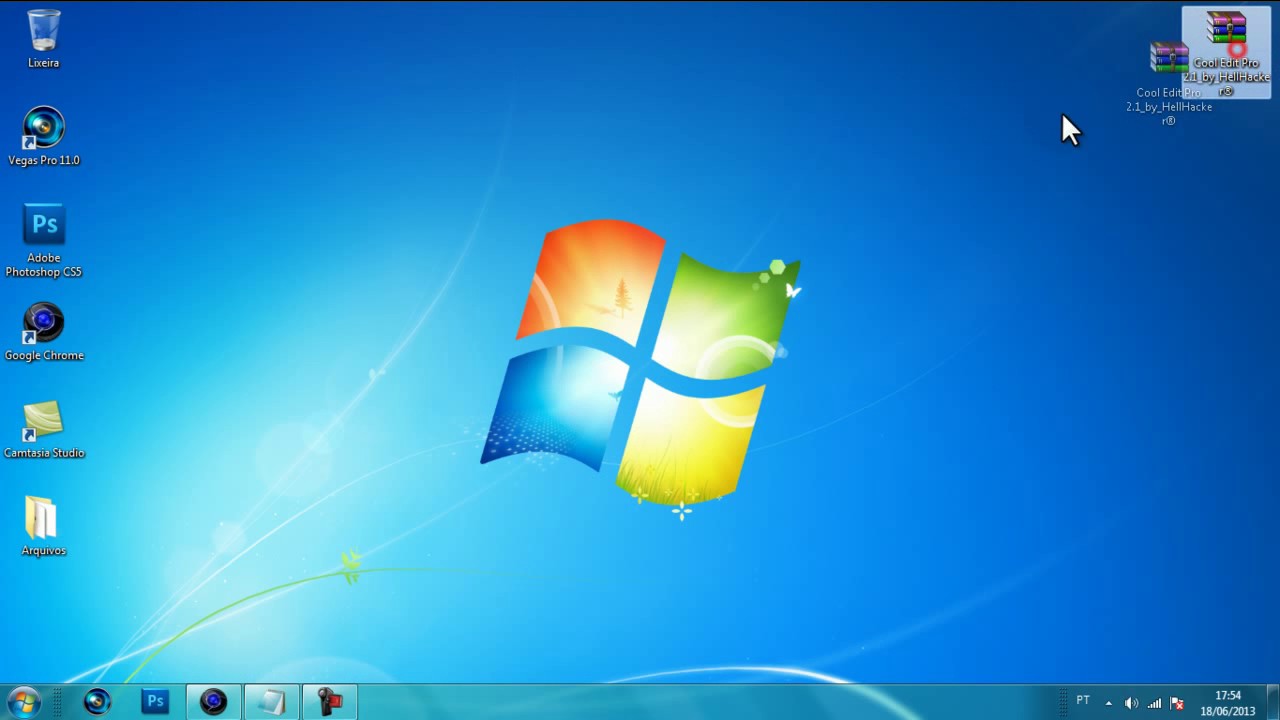
Task: Launch Photoshop from the taskbar pin
Action: [x=155, y=702]
